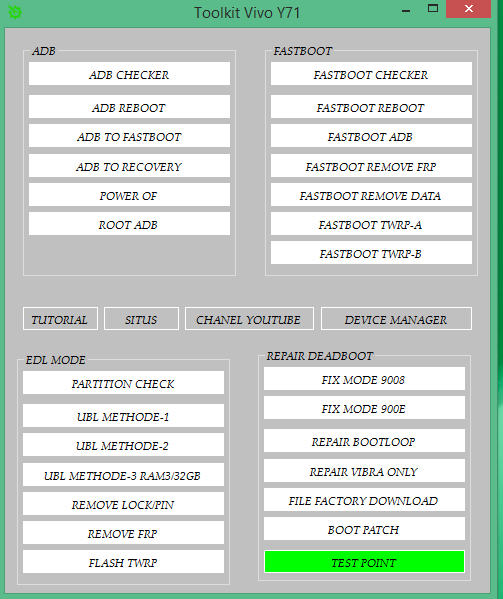The image size is (503, 599).
Task: Run ADB CHECKER
Action: pos(129,74)
